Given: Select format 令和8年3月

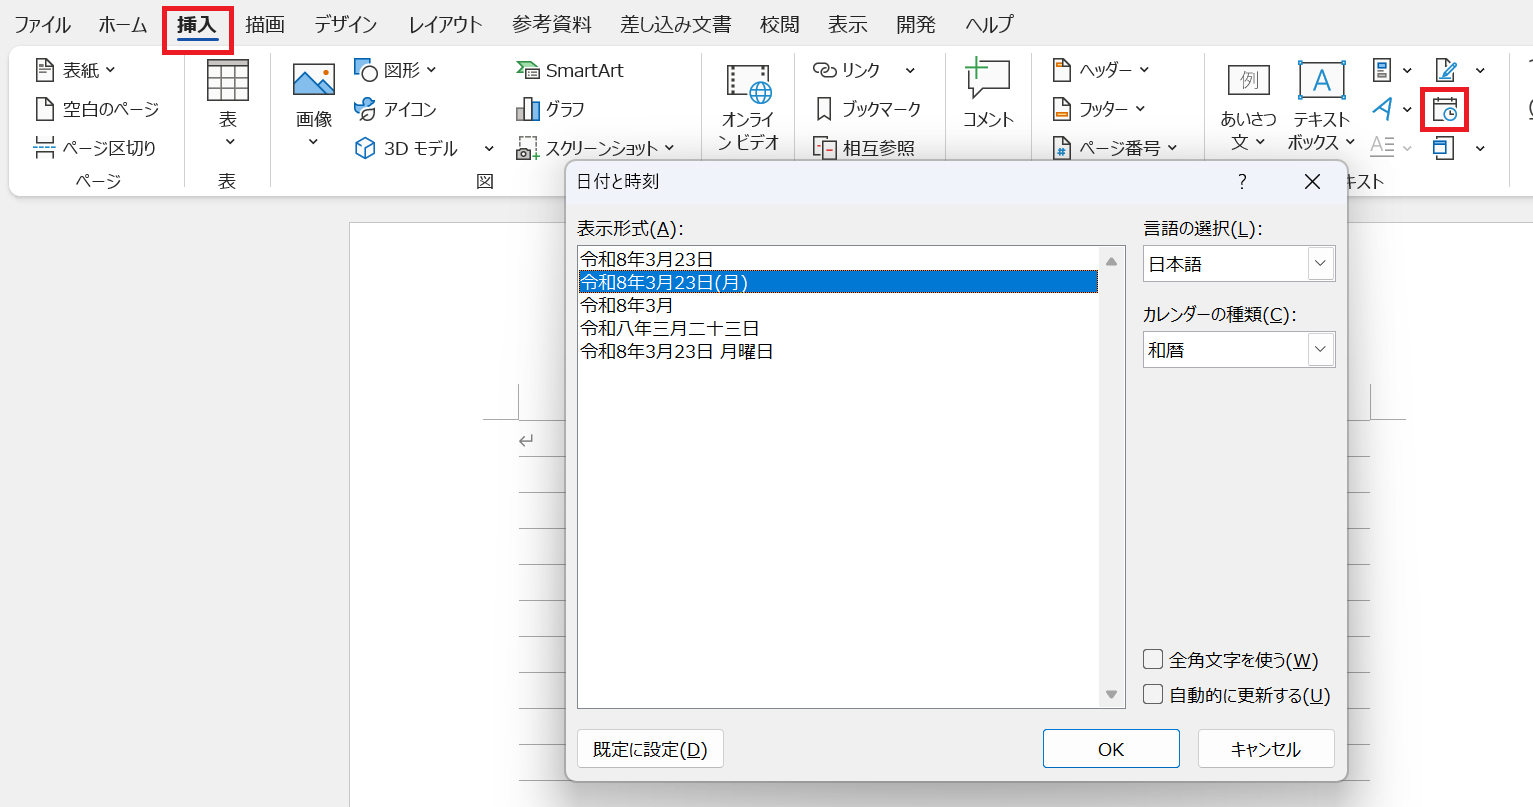Looking at the screenshot, I should [x=838, y=305].
